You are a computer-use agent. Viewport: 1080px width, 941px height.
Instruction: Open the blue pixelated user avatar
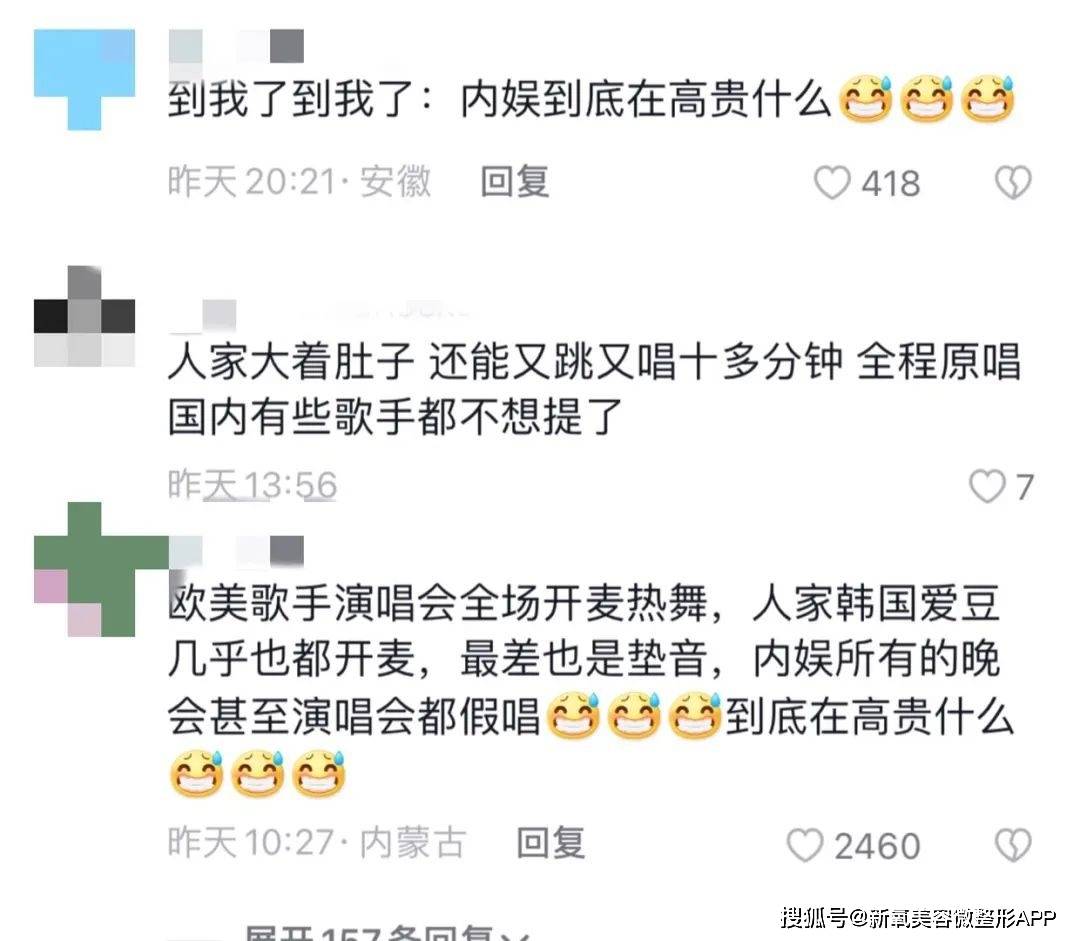[x=84, y=79]
